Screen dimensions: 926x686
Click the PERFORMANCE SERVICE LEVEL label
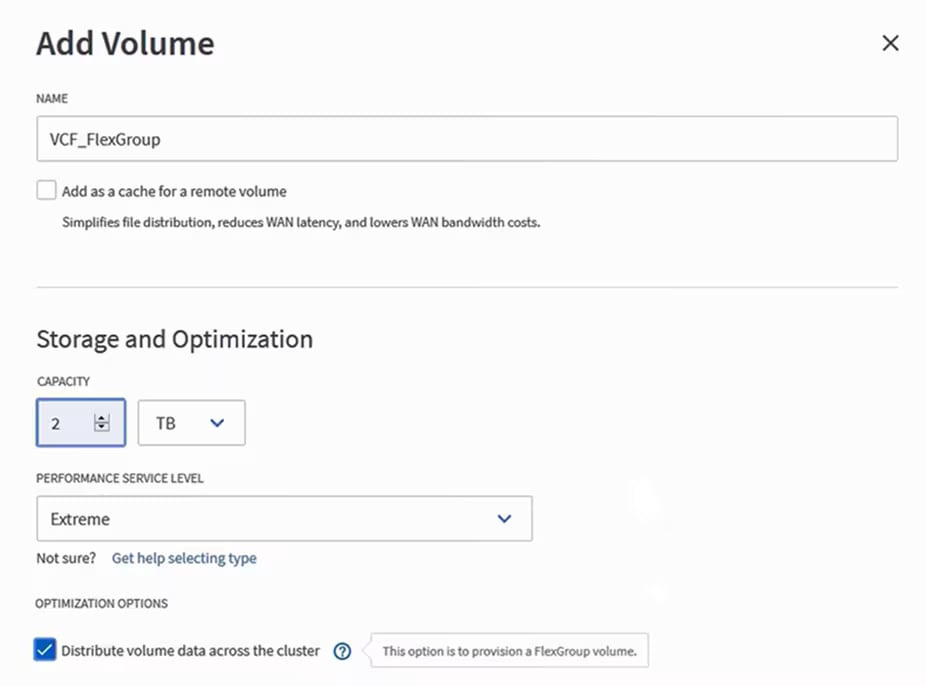[120, 478]
